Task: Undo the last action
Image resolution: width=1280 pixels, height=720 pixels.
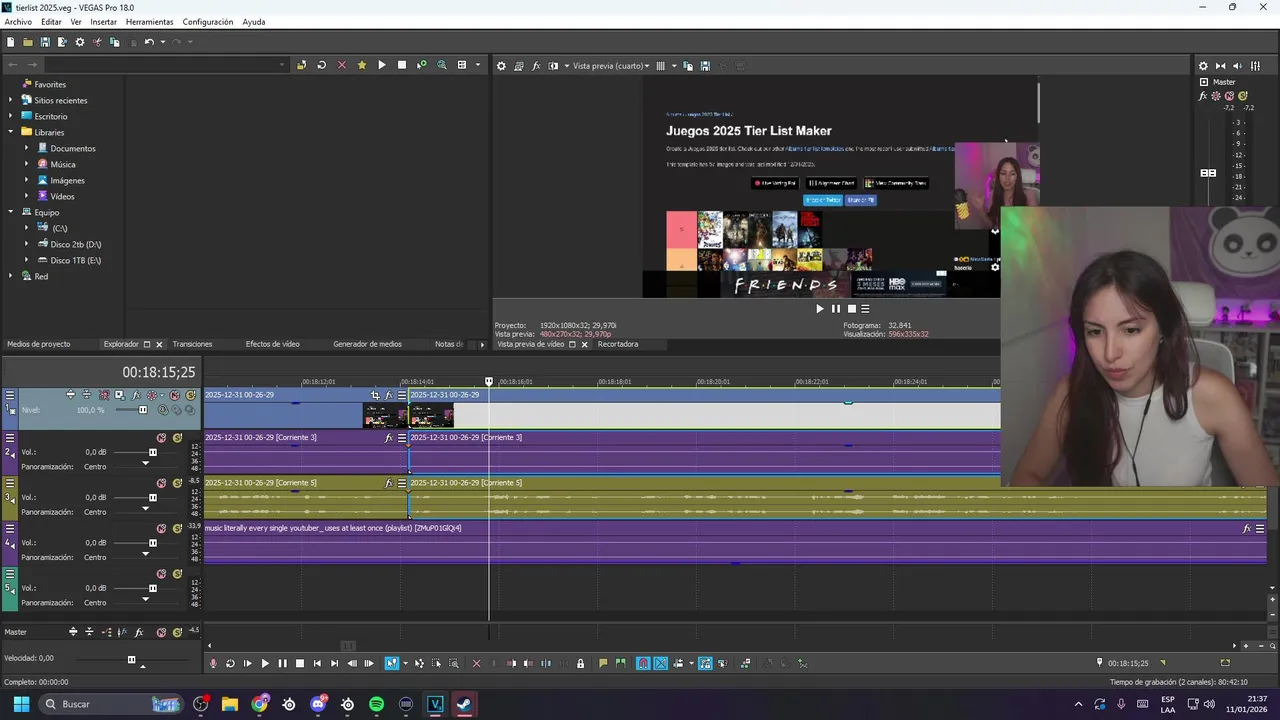Action: click(x=149, y=42)
